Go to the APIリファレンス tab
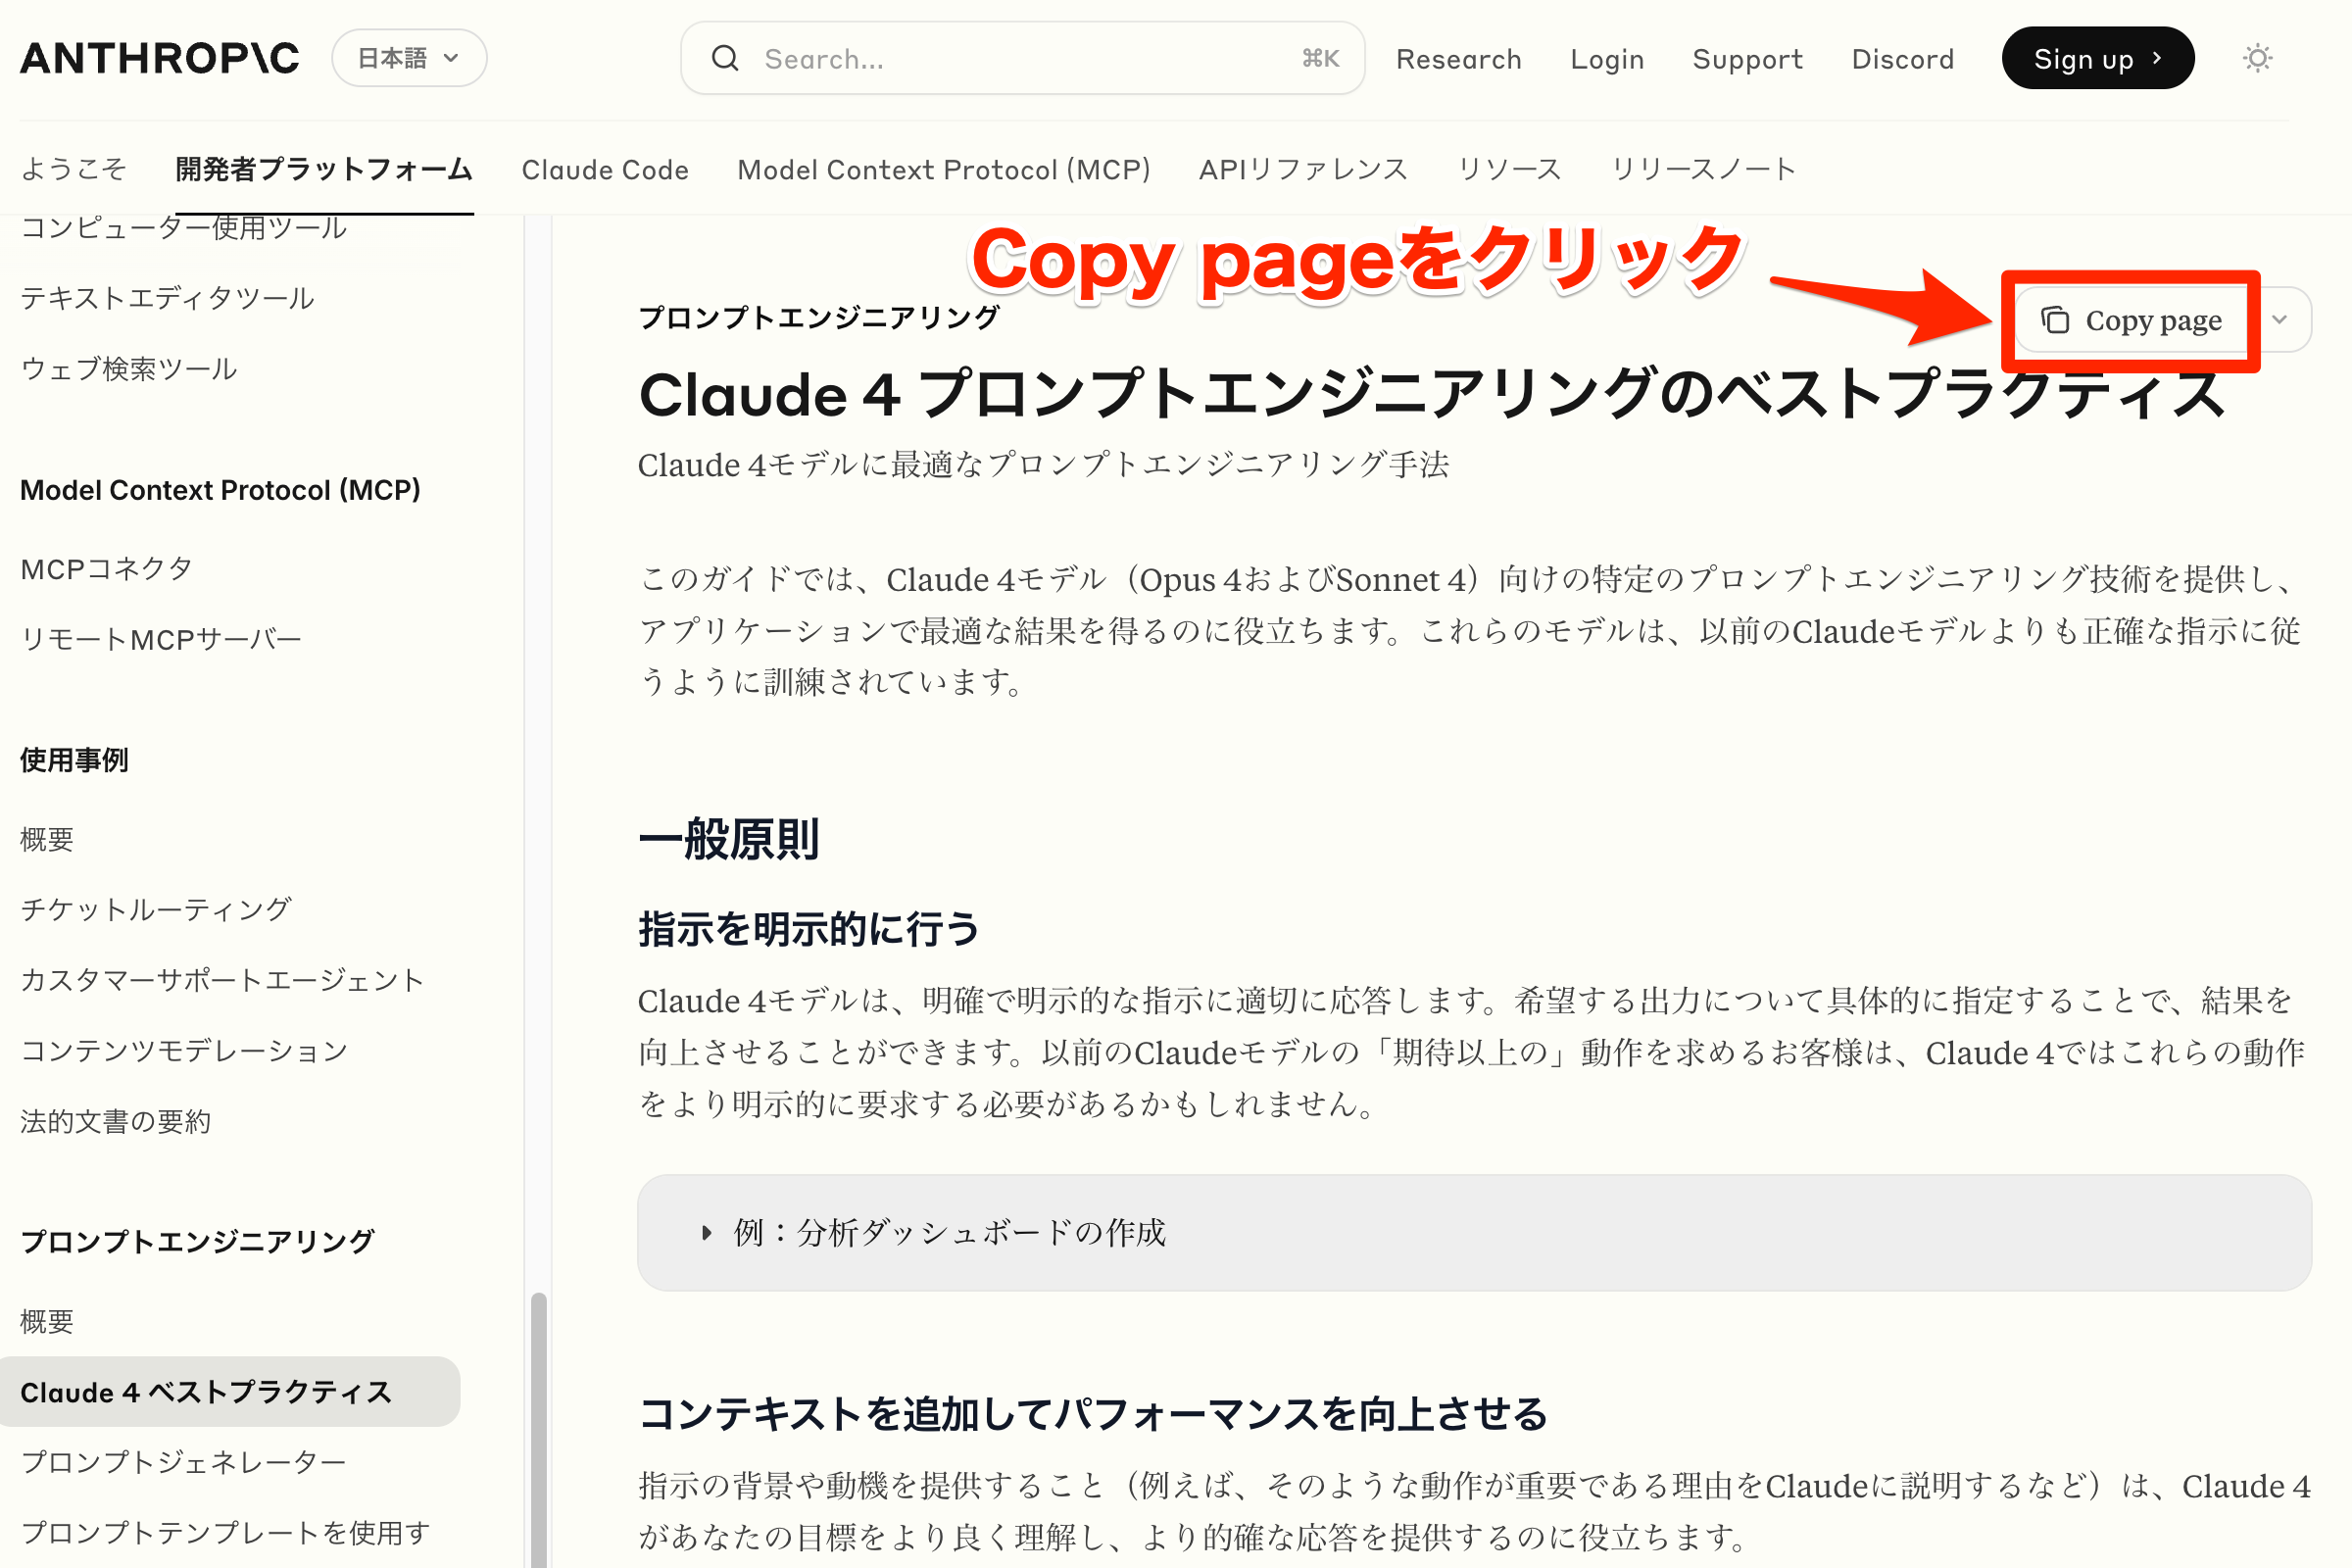Image resolution: width=2352 pixels, height=1568 pixels. click(x=1303, y=169)
